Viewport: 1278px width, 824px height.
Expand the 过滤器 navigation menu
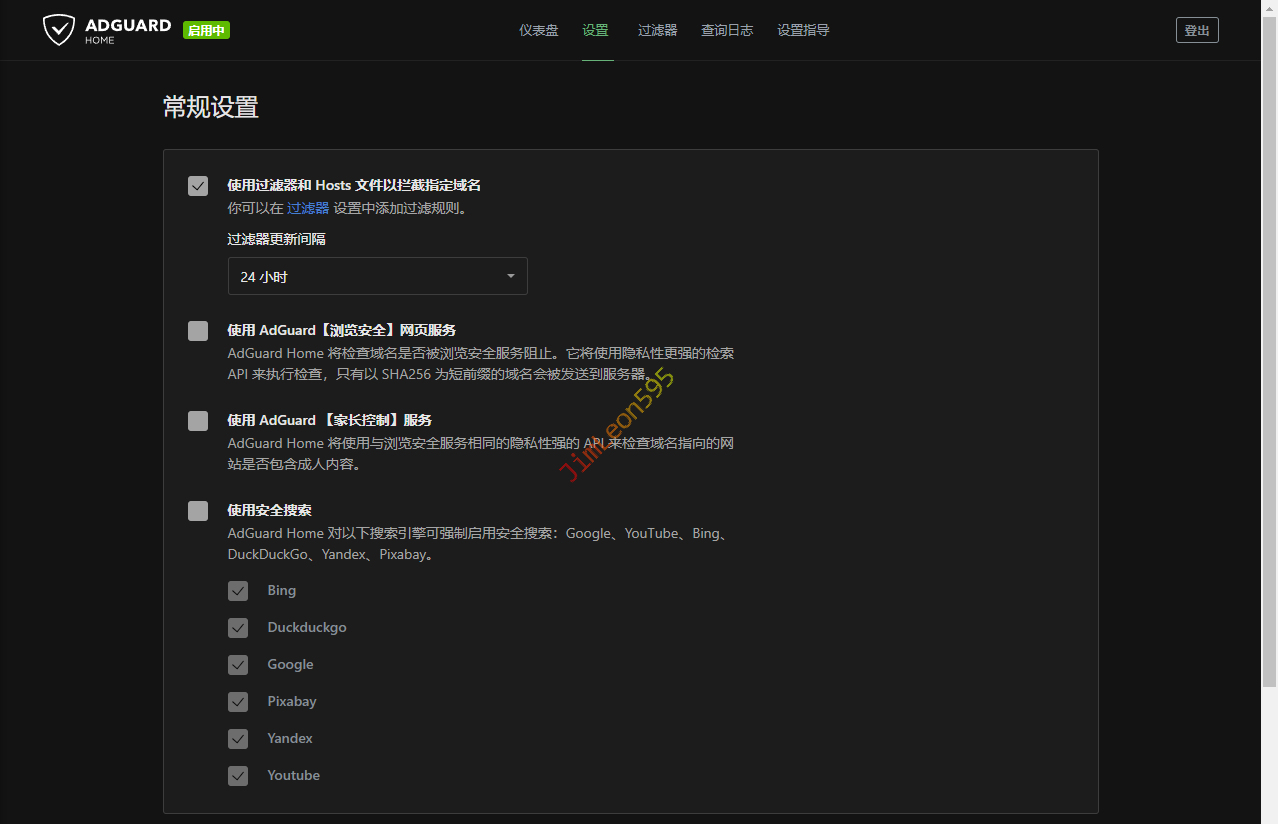(657, 30)
